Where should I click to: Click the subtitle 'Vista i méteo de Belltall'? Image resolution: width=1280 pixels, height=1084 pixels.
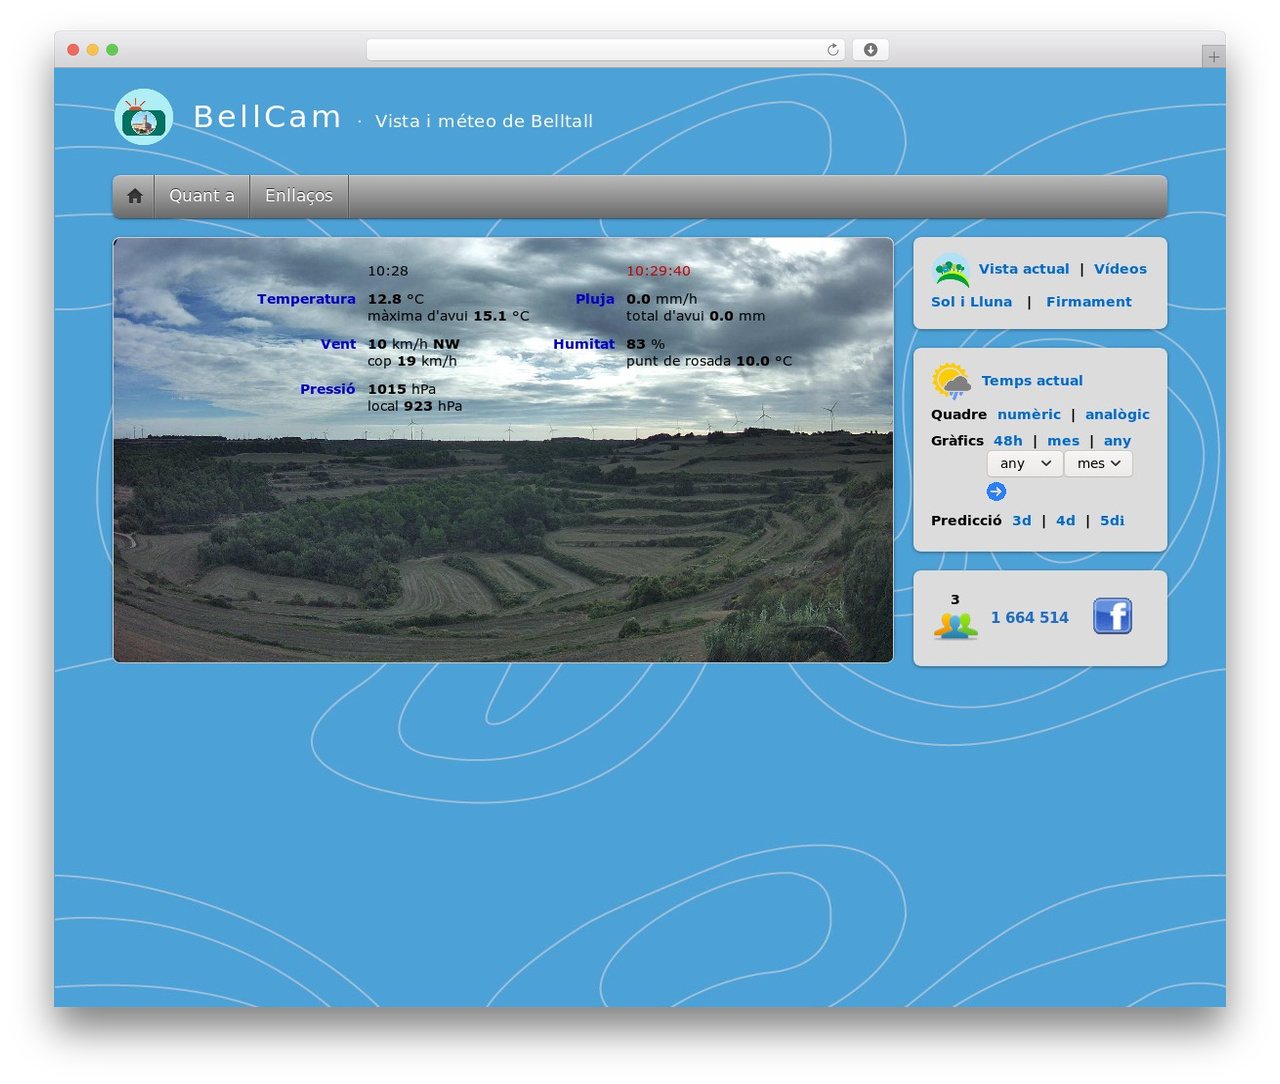click(x=484, y=121)
